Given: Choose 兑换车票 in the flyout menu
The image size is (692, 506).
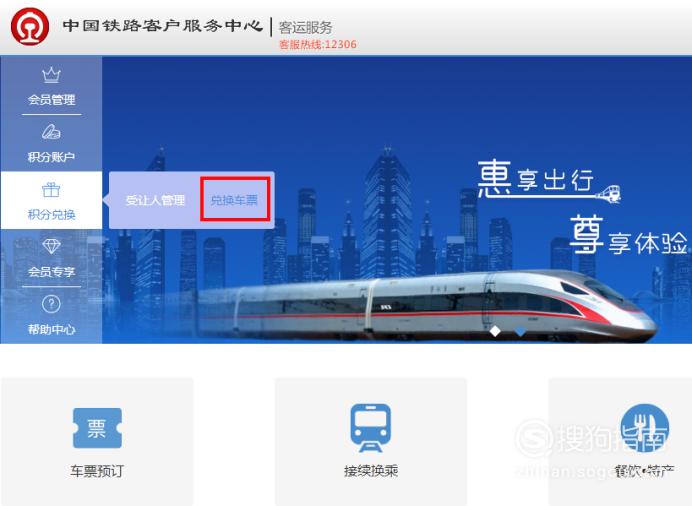Looking at the screenshot, I should (x=234, y=200).
